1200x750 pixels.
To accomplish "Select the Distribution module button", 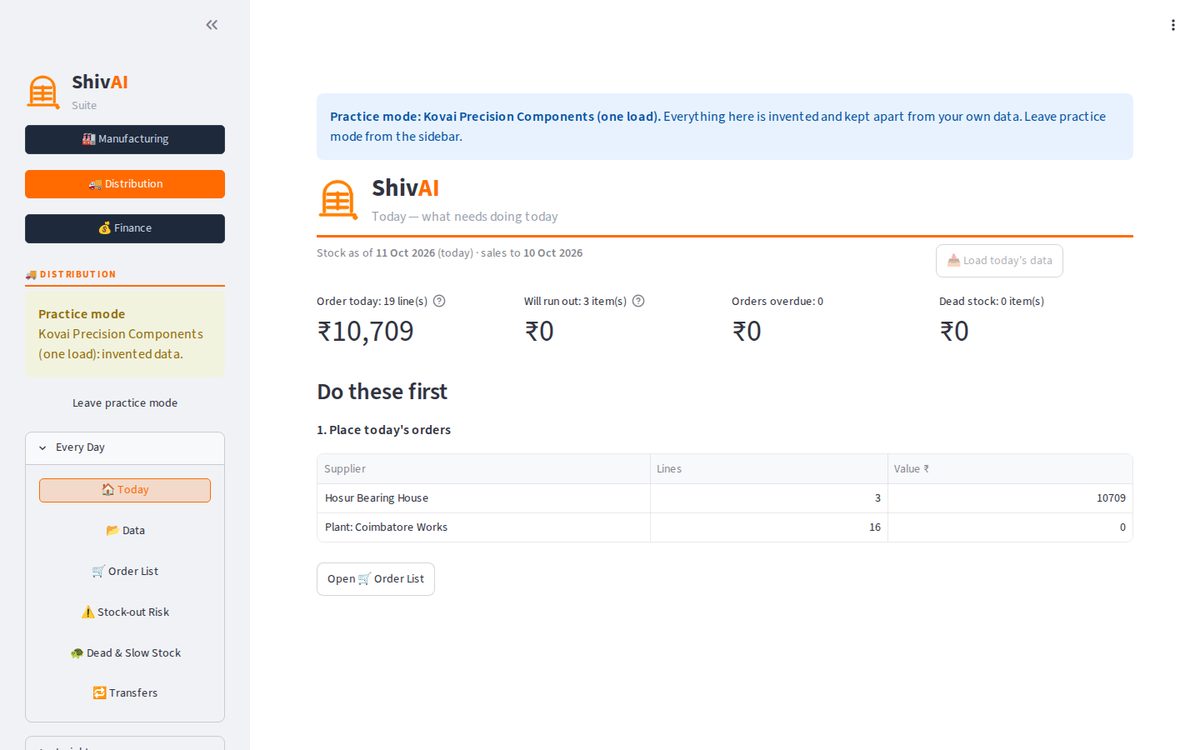I will pos(125,184).
